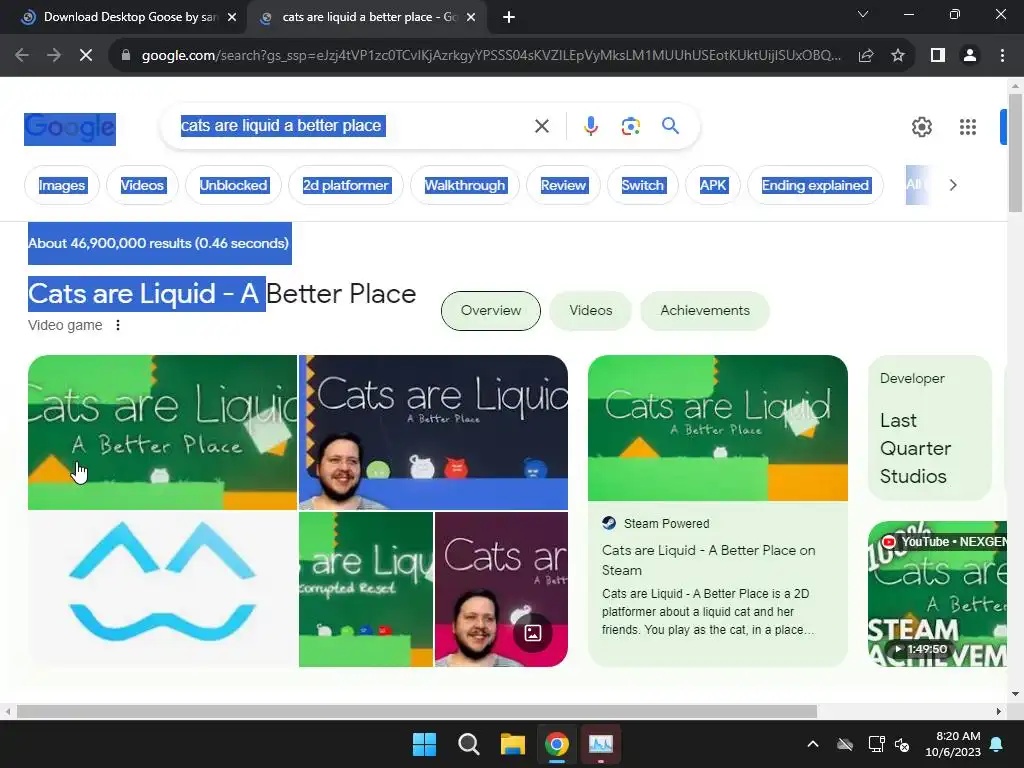Select the Unblocked filter chip
This screenshot has width=1024, height=768.
coord(233,185)
